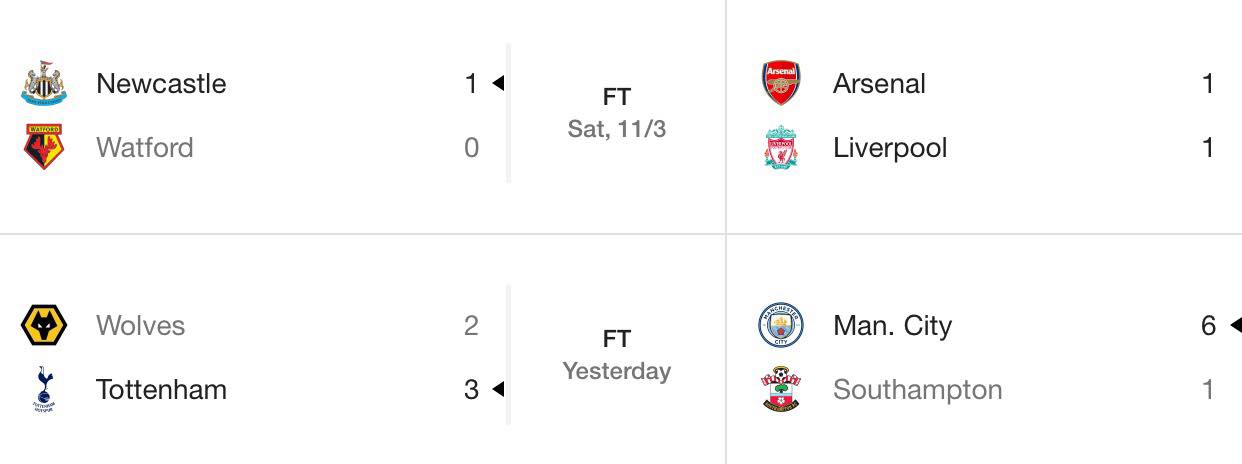Click Man. City's score of 6
The image size is (1242, 464).
pos(1208,325)
